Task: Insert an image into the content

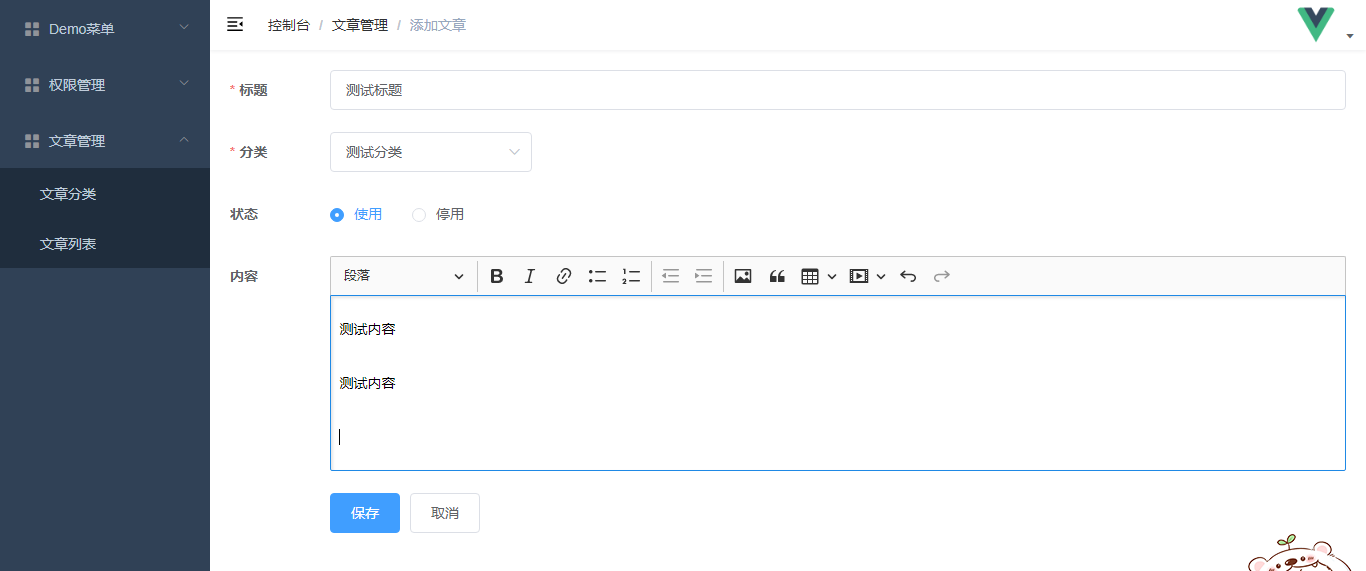Action: (742, 277)
